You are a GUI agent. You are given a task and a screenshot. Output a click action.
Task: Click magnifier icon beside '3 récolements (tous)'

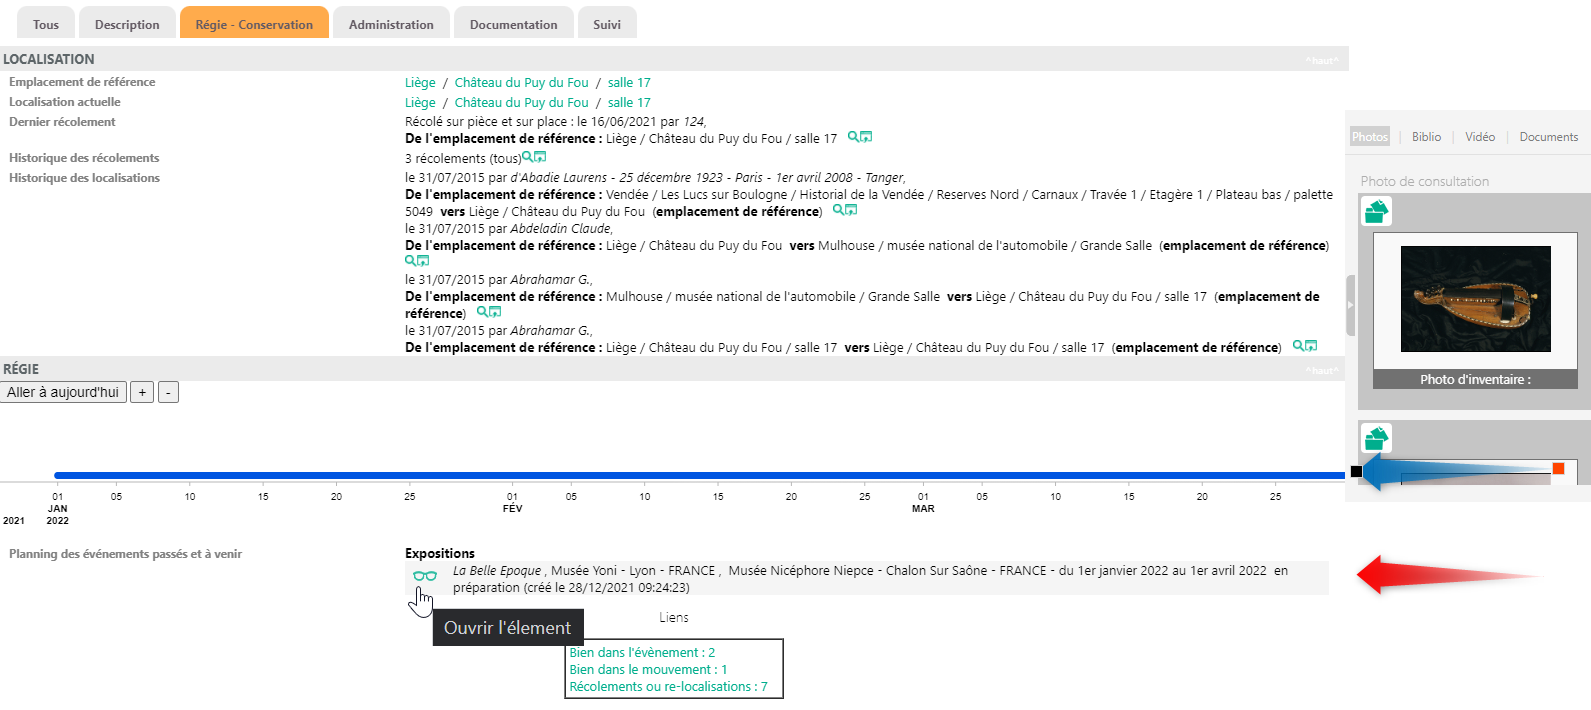tap(527, 157)
